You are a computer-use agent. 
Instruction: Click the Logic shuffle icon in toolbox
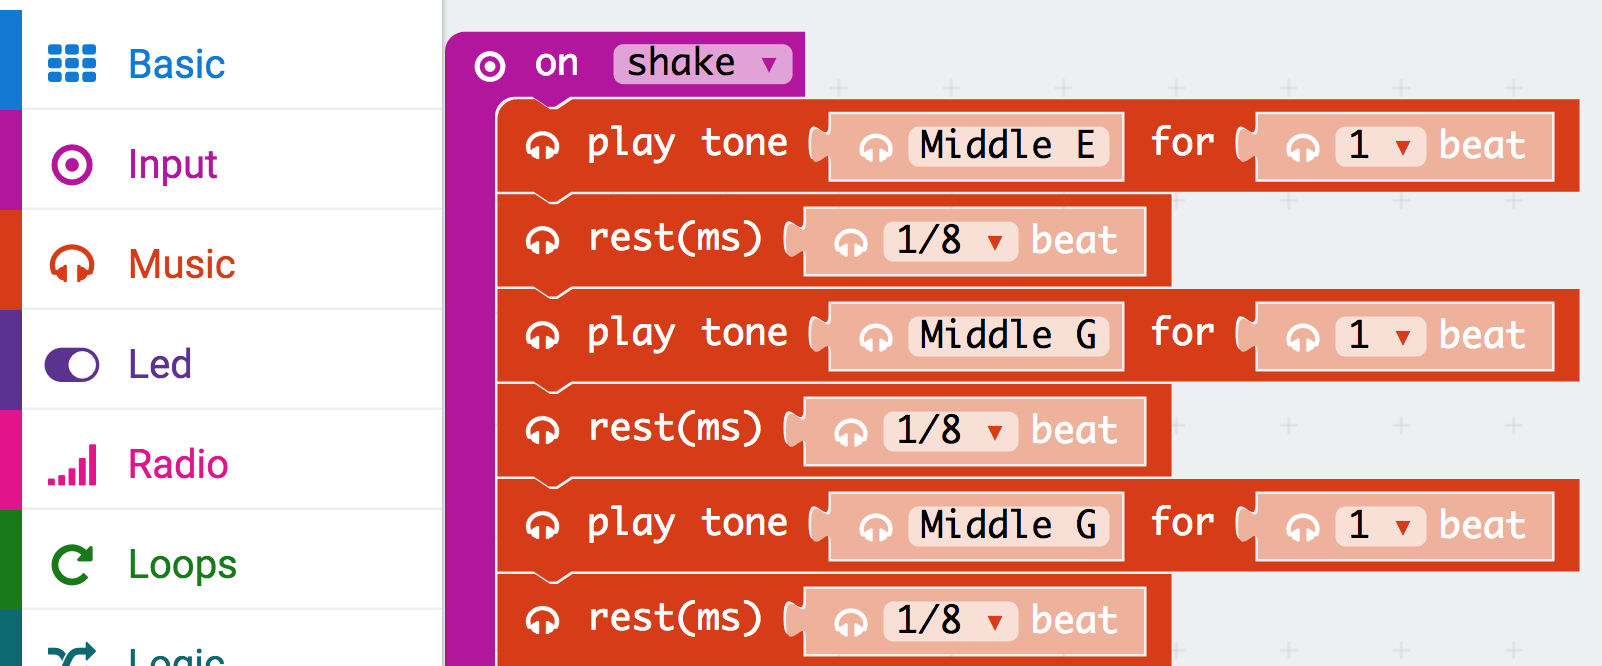(72, 654)
